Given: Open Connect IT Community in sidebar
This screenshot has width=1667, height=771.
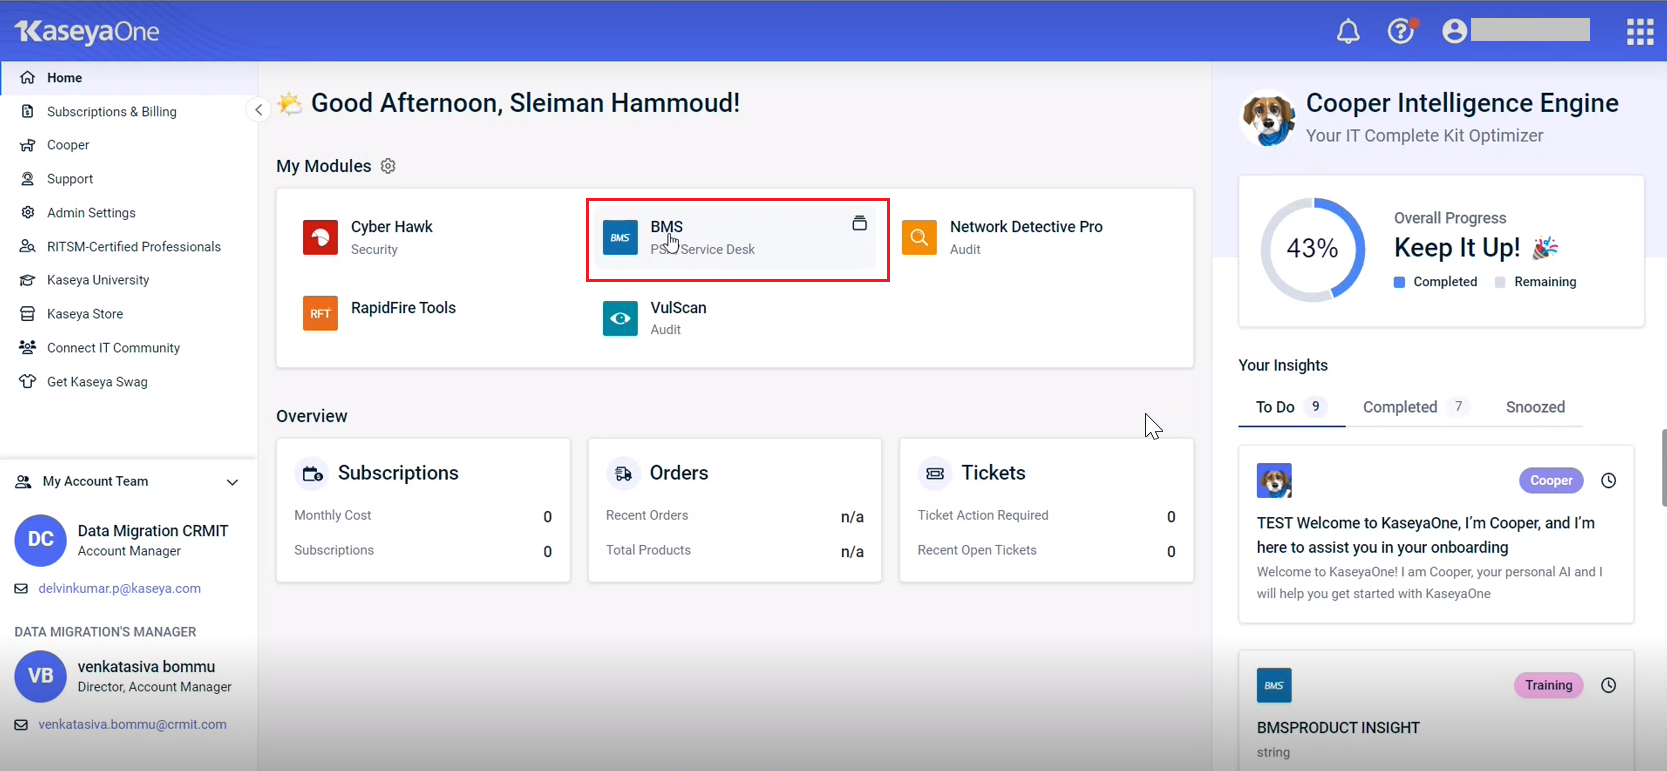Looking at the screenshot, I should (x=128, y=348).
